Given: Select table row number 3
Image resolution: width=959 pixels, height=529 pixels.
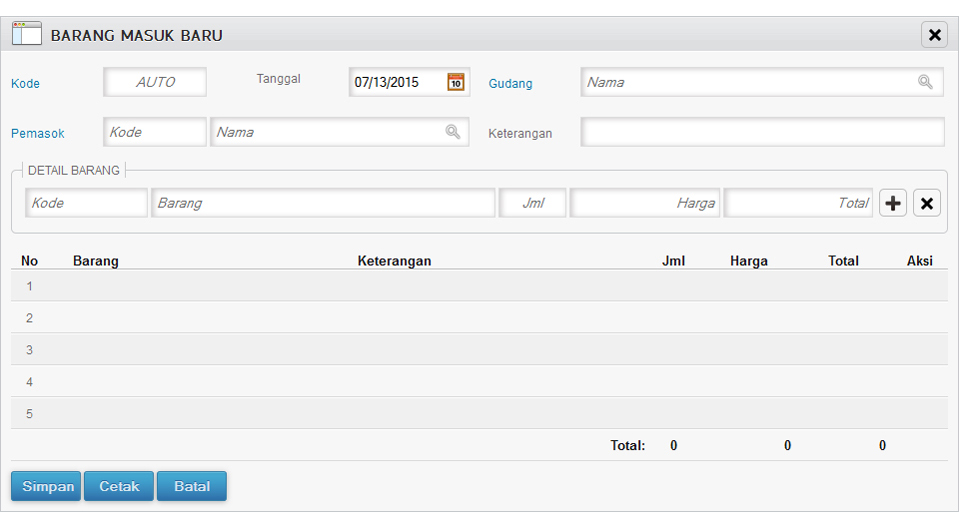Looking at the screenshot, I should pos(480,349).
